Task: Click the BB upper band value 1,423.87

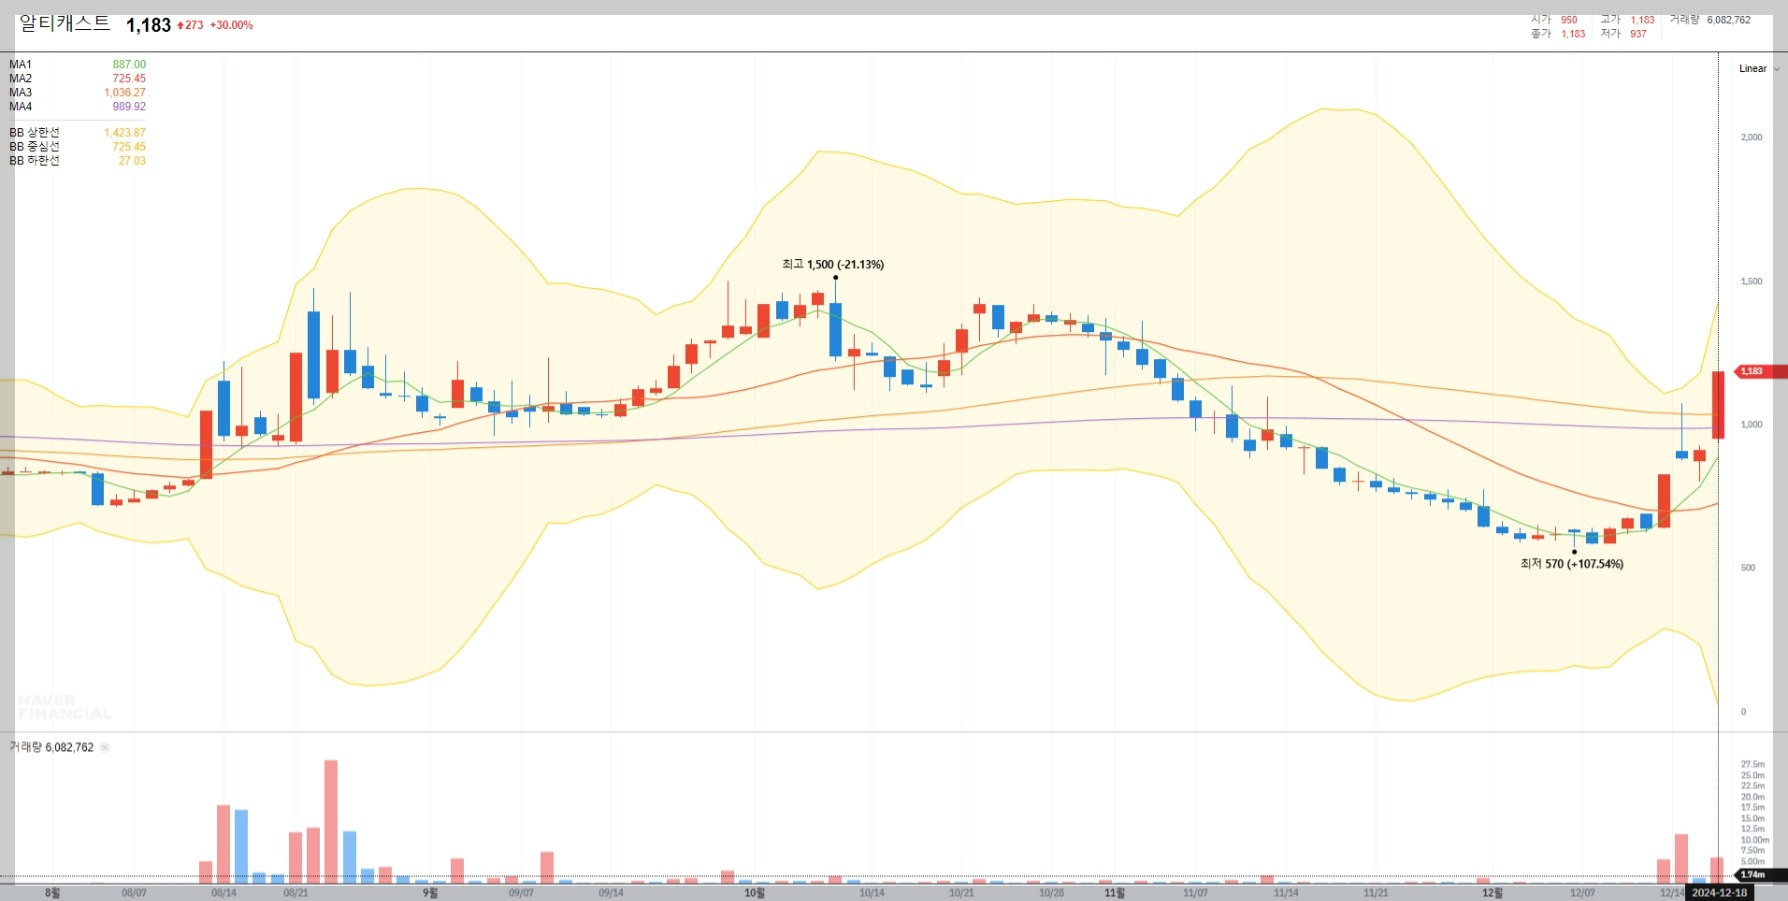Action: click(125, 132)
